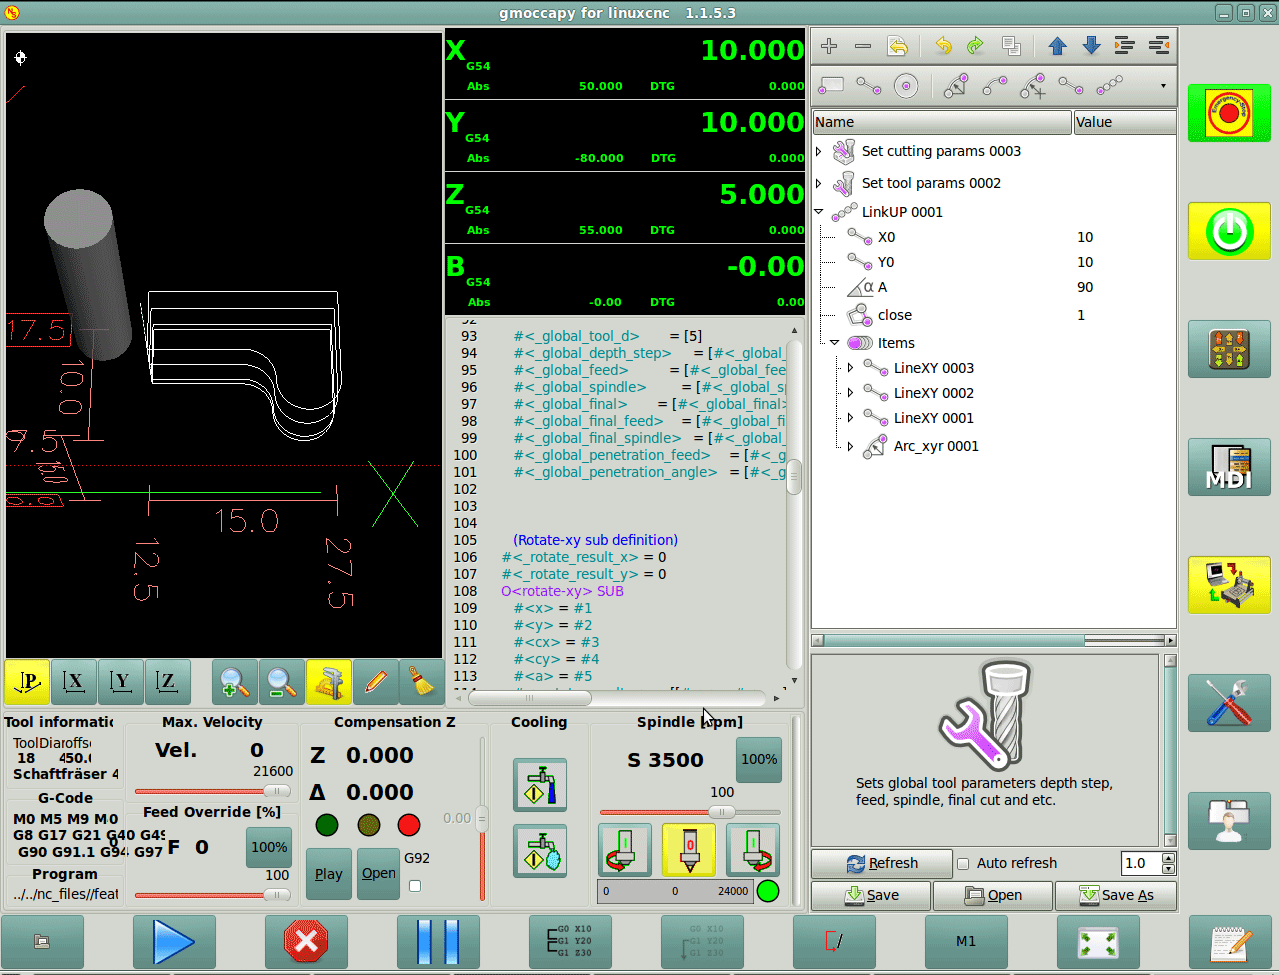Viewport: 1279px width, 975px height.
Task: Click the Save As button
Action: click(x=1116, y=895)
